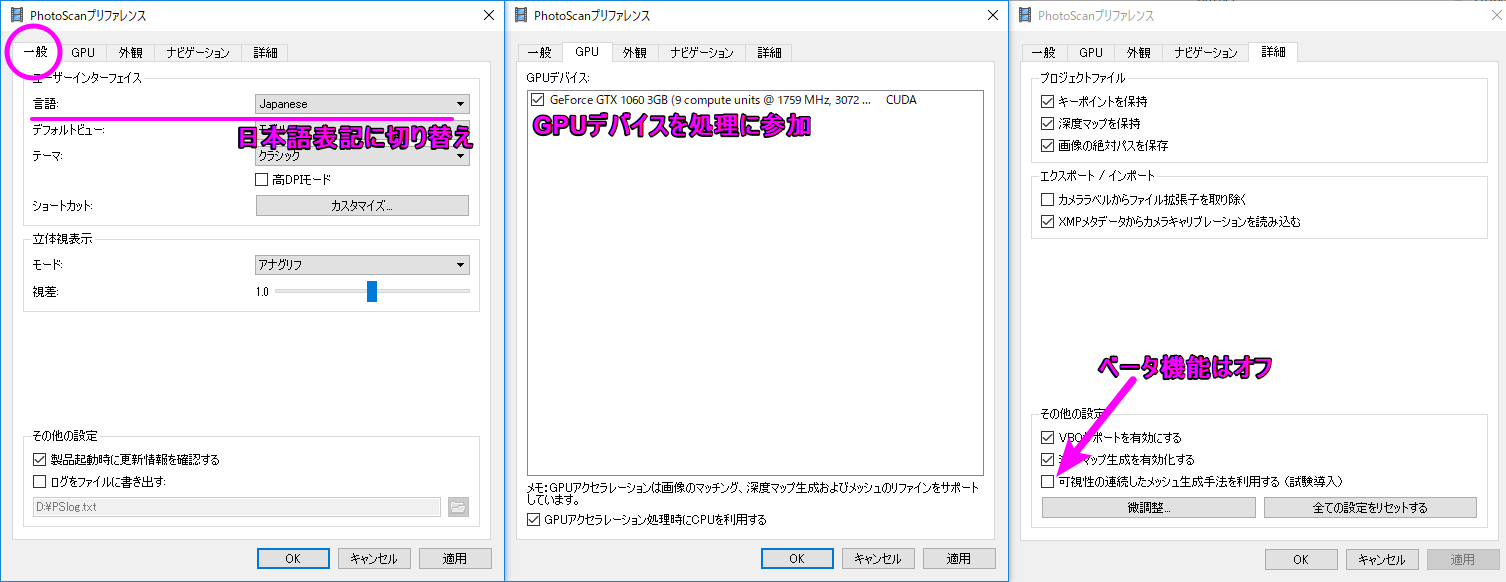Switch to 詳細 tab in the left dialog
This screenshot has height=582, width=1506.
click(x=265, y=53)
